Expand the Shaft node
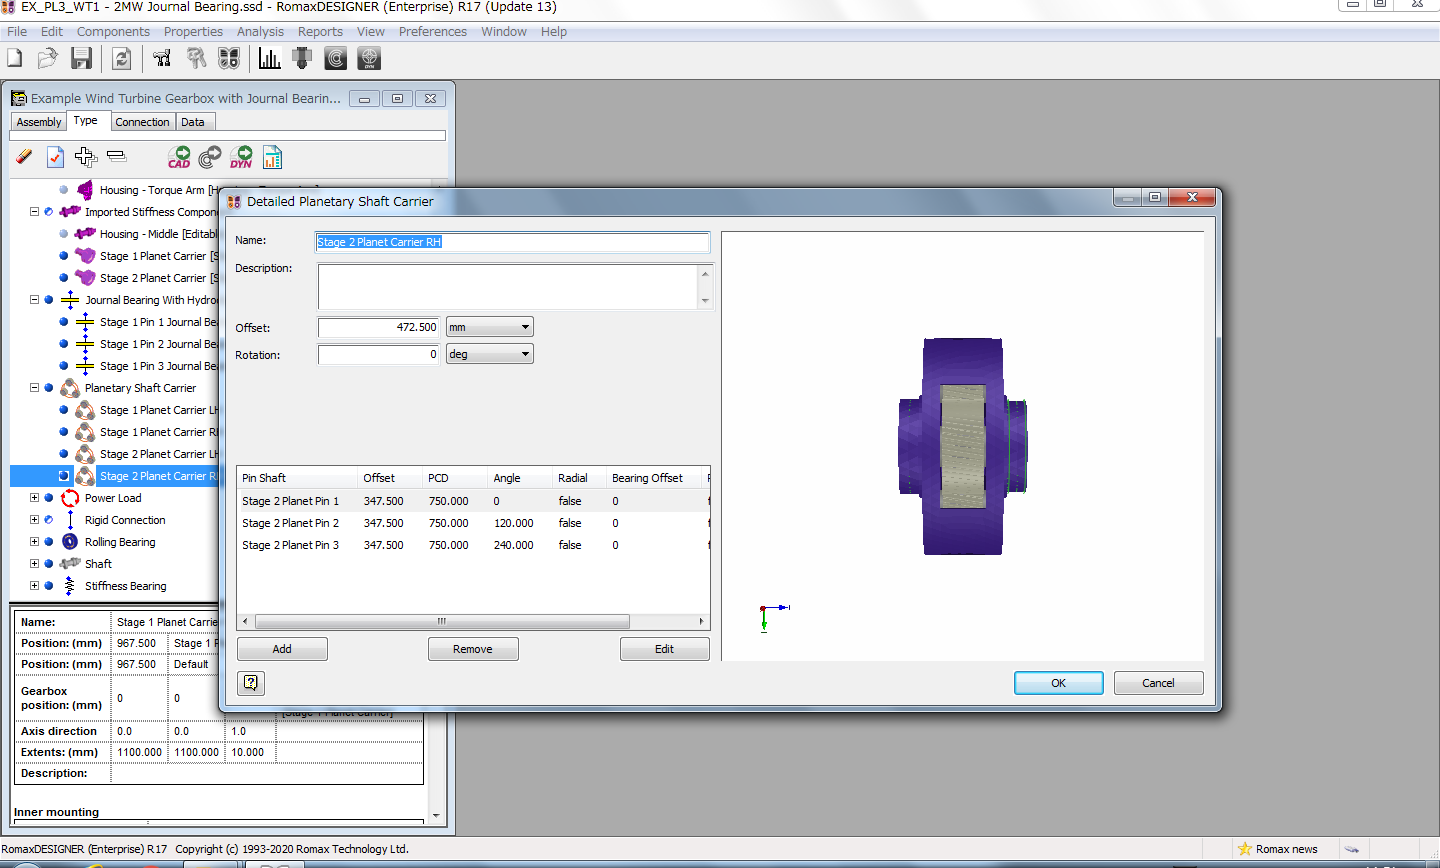The height and width of the screenshot is (868, 1440). tap(34, 564)
